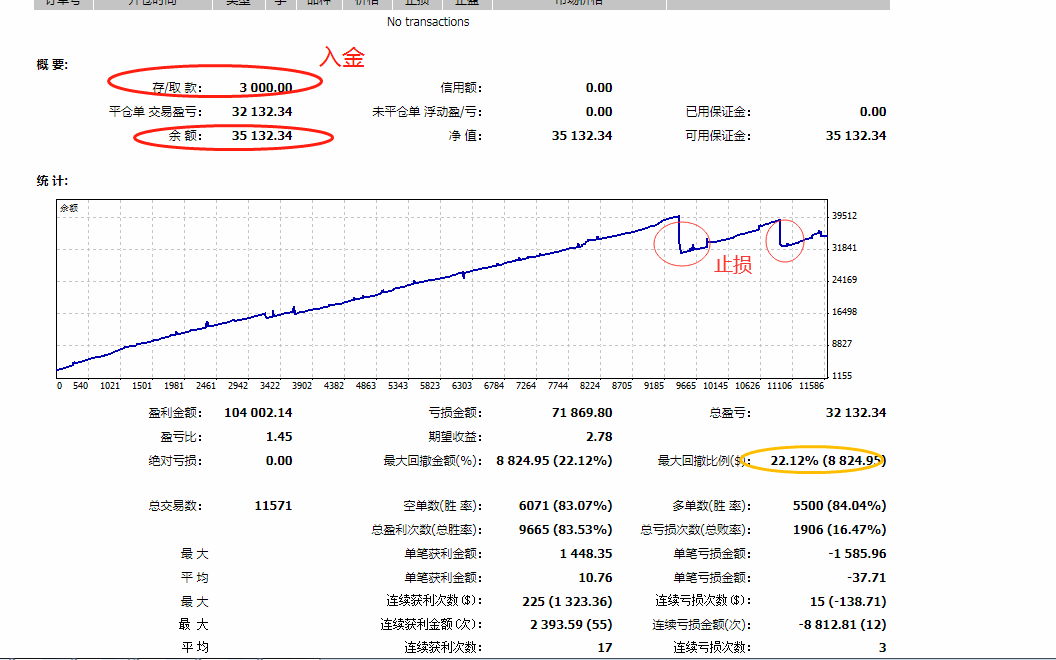Click the 5823 tick on chart x-axis
The width and height of the screenshot is (1056, 660).
click(x=430, y=386)
